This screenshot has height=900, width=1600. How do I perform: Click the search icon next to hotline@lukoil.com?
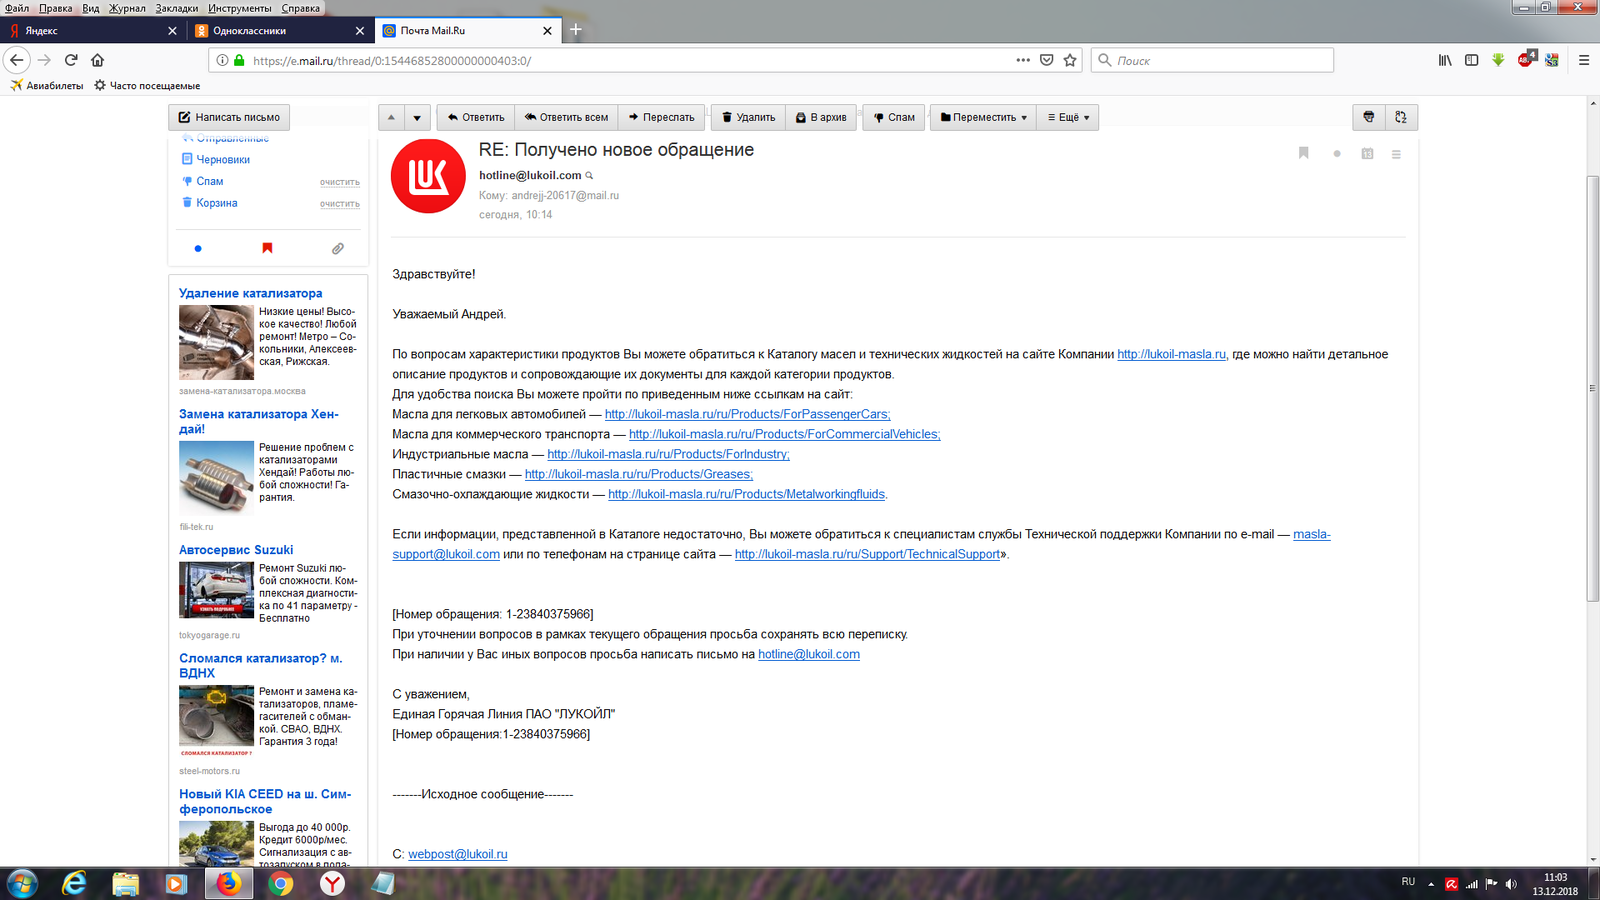click(x=589, y=176)
